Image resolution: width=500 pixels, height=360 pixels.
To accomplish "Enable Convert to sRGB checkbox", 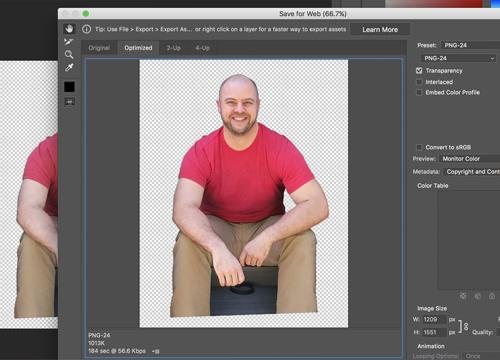I will (419, 147).
